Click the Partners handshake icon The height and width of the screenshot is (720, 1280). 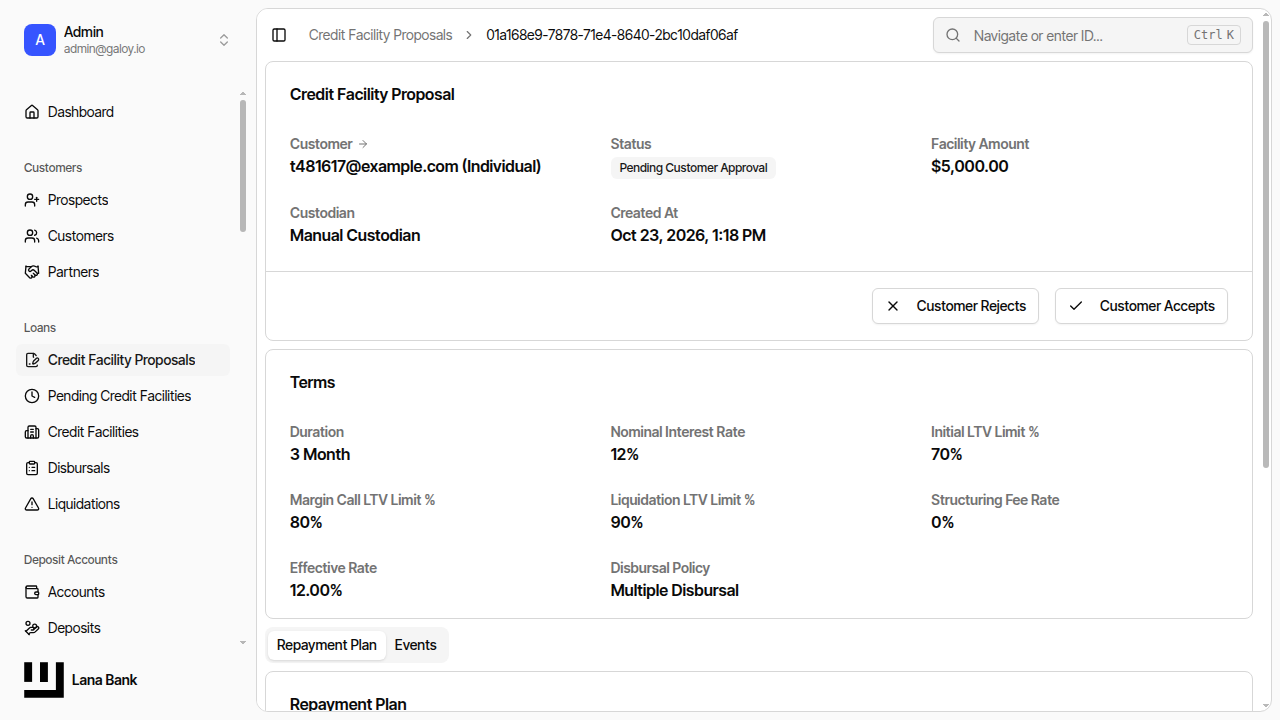point(32,272)
